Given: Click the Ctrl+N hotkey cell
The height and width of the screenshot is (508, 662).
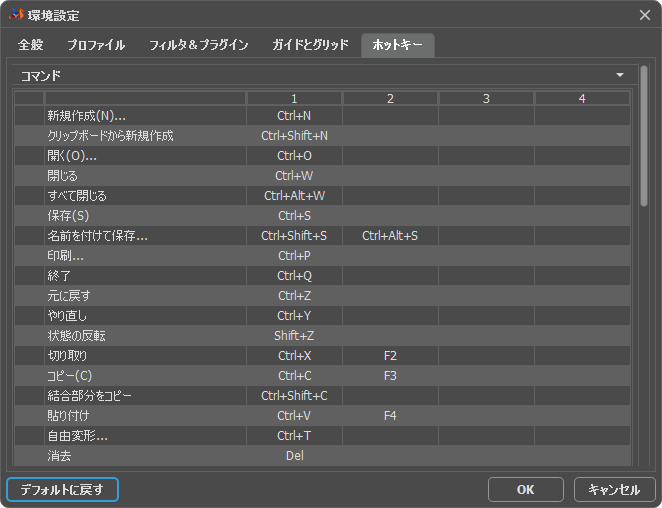Looking at the screenshot, I should [294, 116].
